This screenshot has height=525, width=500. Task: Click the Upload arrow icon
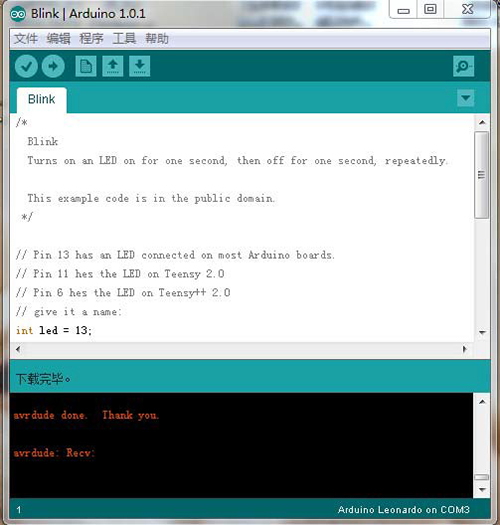[x=53, y=66]
